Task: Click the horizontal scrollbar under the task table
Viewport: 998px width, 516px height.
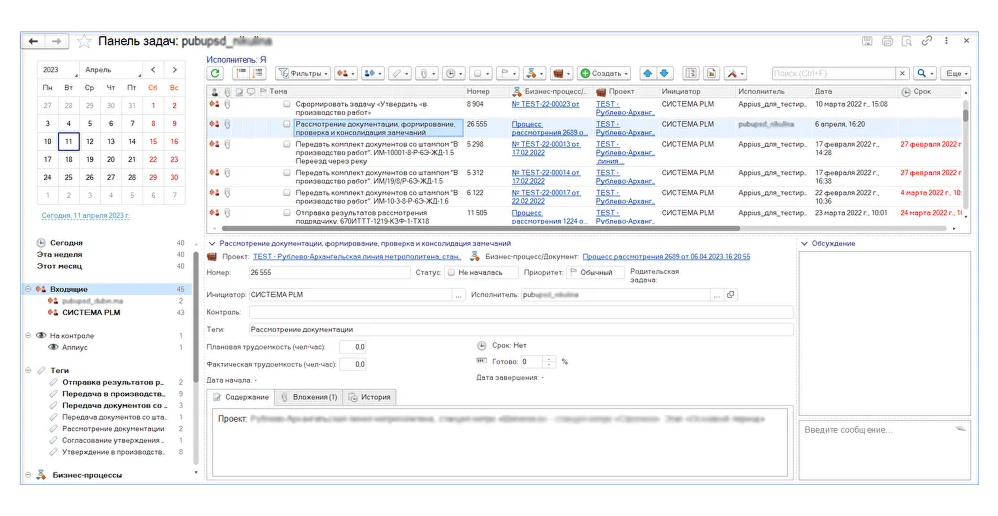Action: pos(481,228)
